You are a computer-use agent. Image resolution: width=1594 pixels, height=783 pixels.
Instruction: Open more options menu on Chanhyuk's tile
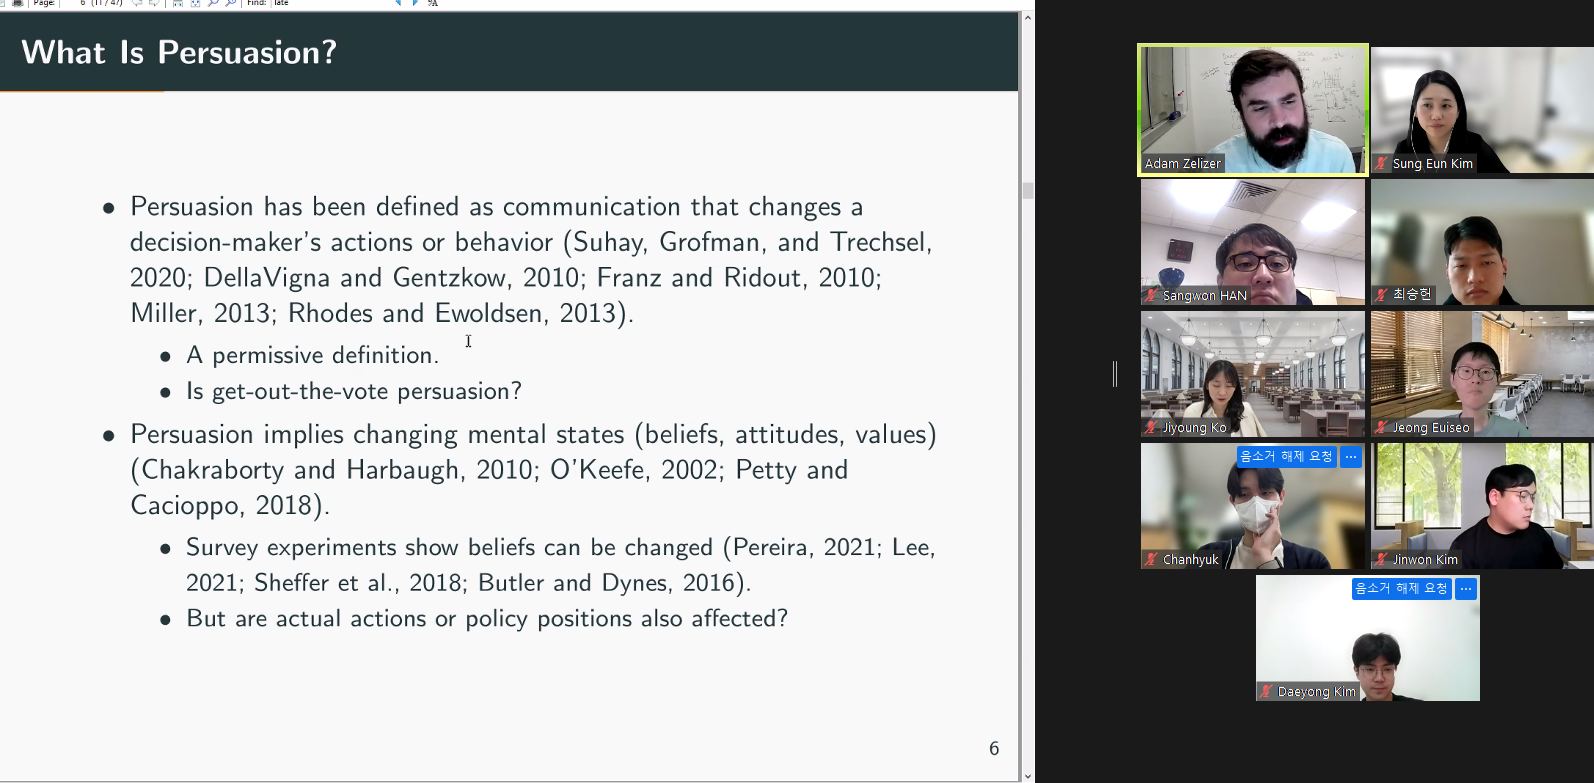coord(1351,456)
